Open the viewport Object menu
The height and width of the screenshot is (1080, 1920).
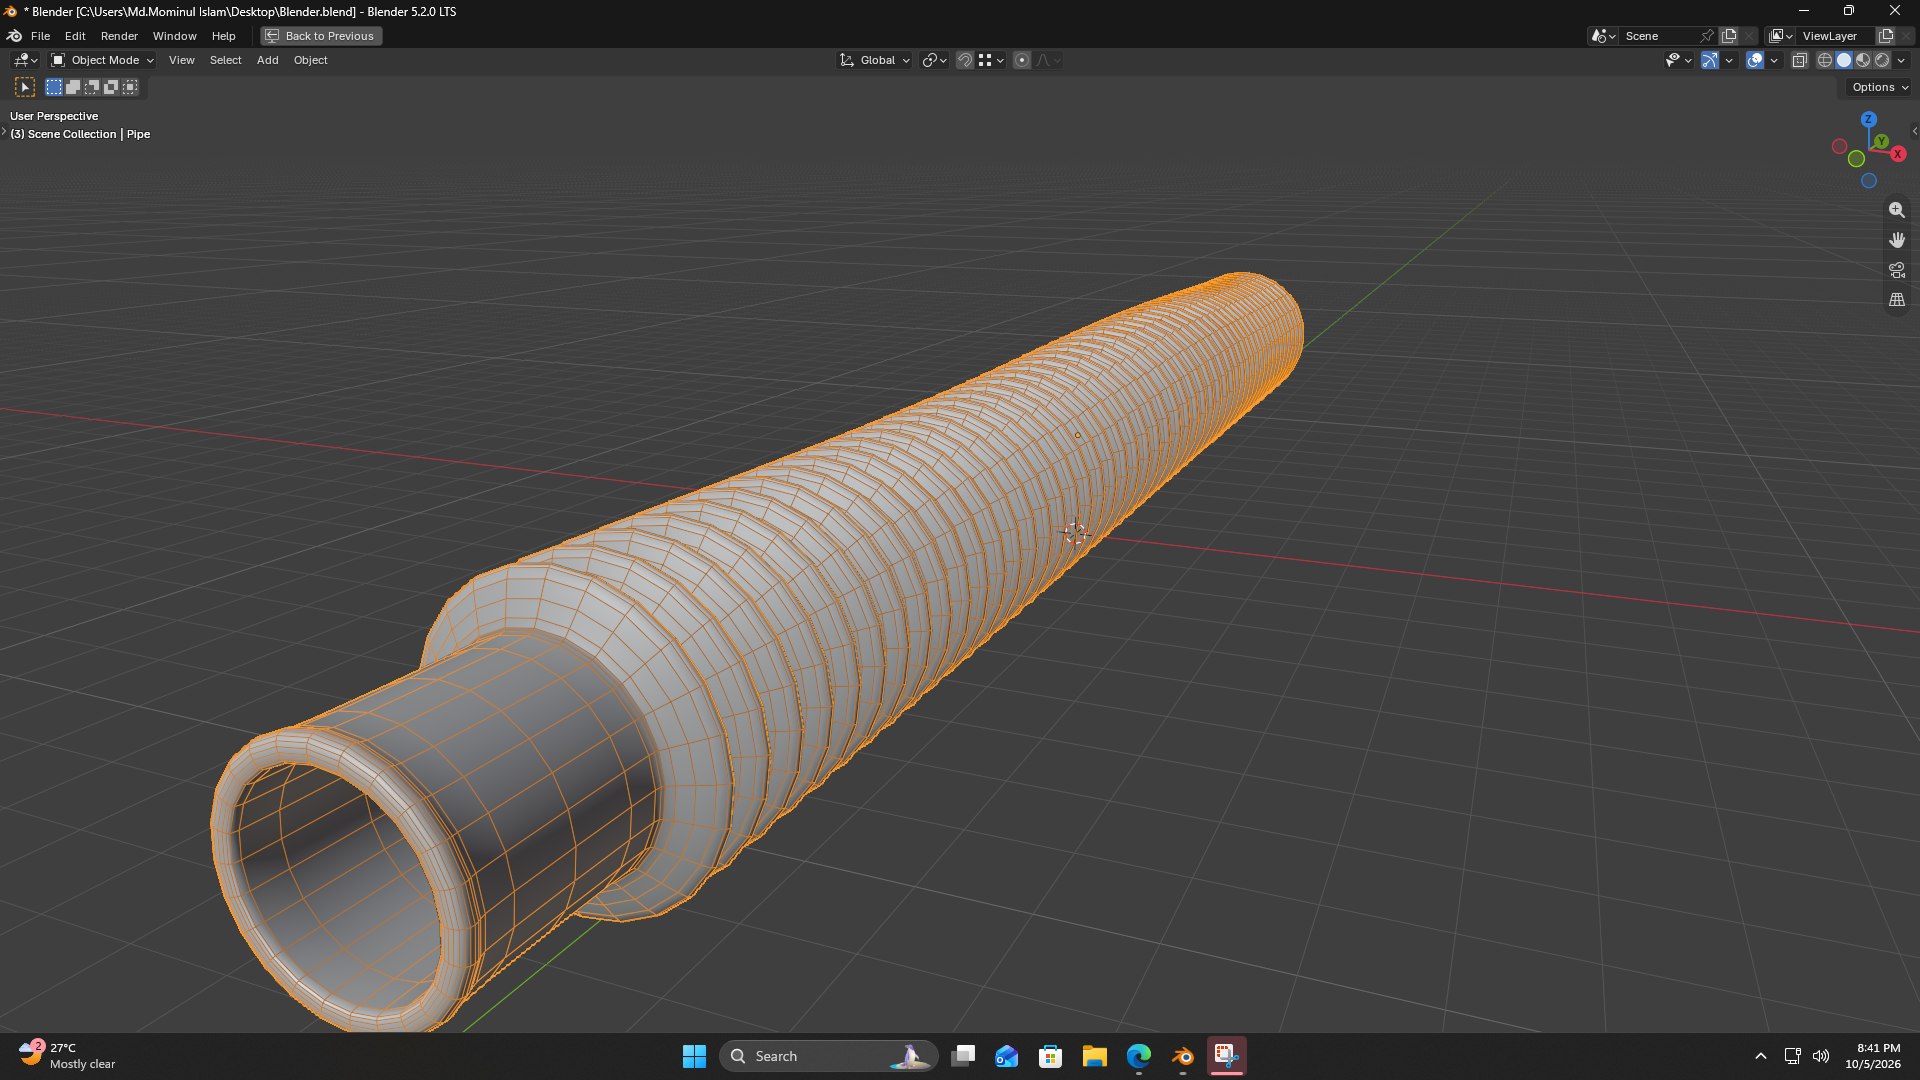click(310, 60)
